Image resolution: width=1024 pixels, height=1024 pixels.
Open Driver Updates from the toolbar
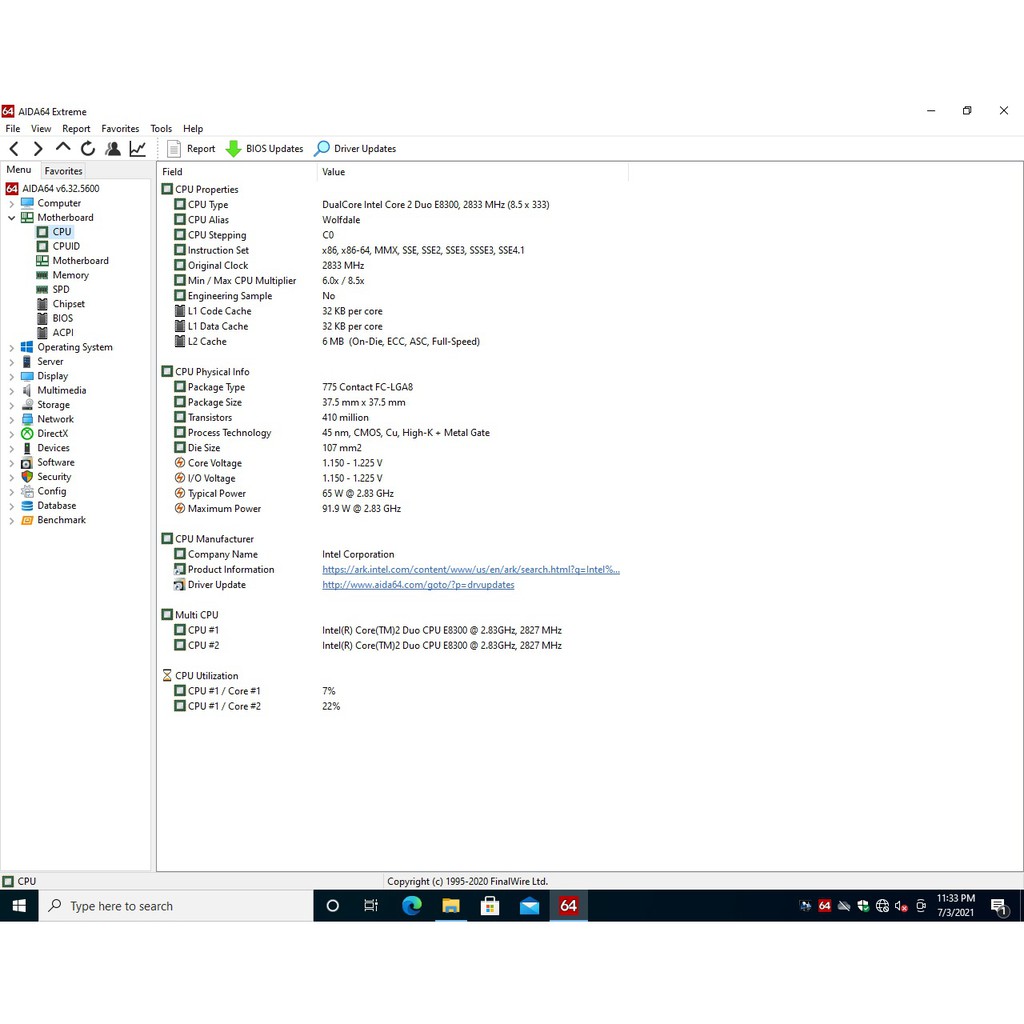pos(355,149)
